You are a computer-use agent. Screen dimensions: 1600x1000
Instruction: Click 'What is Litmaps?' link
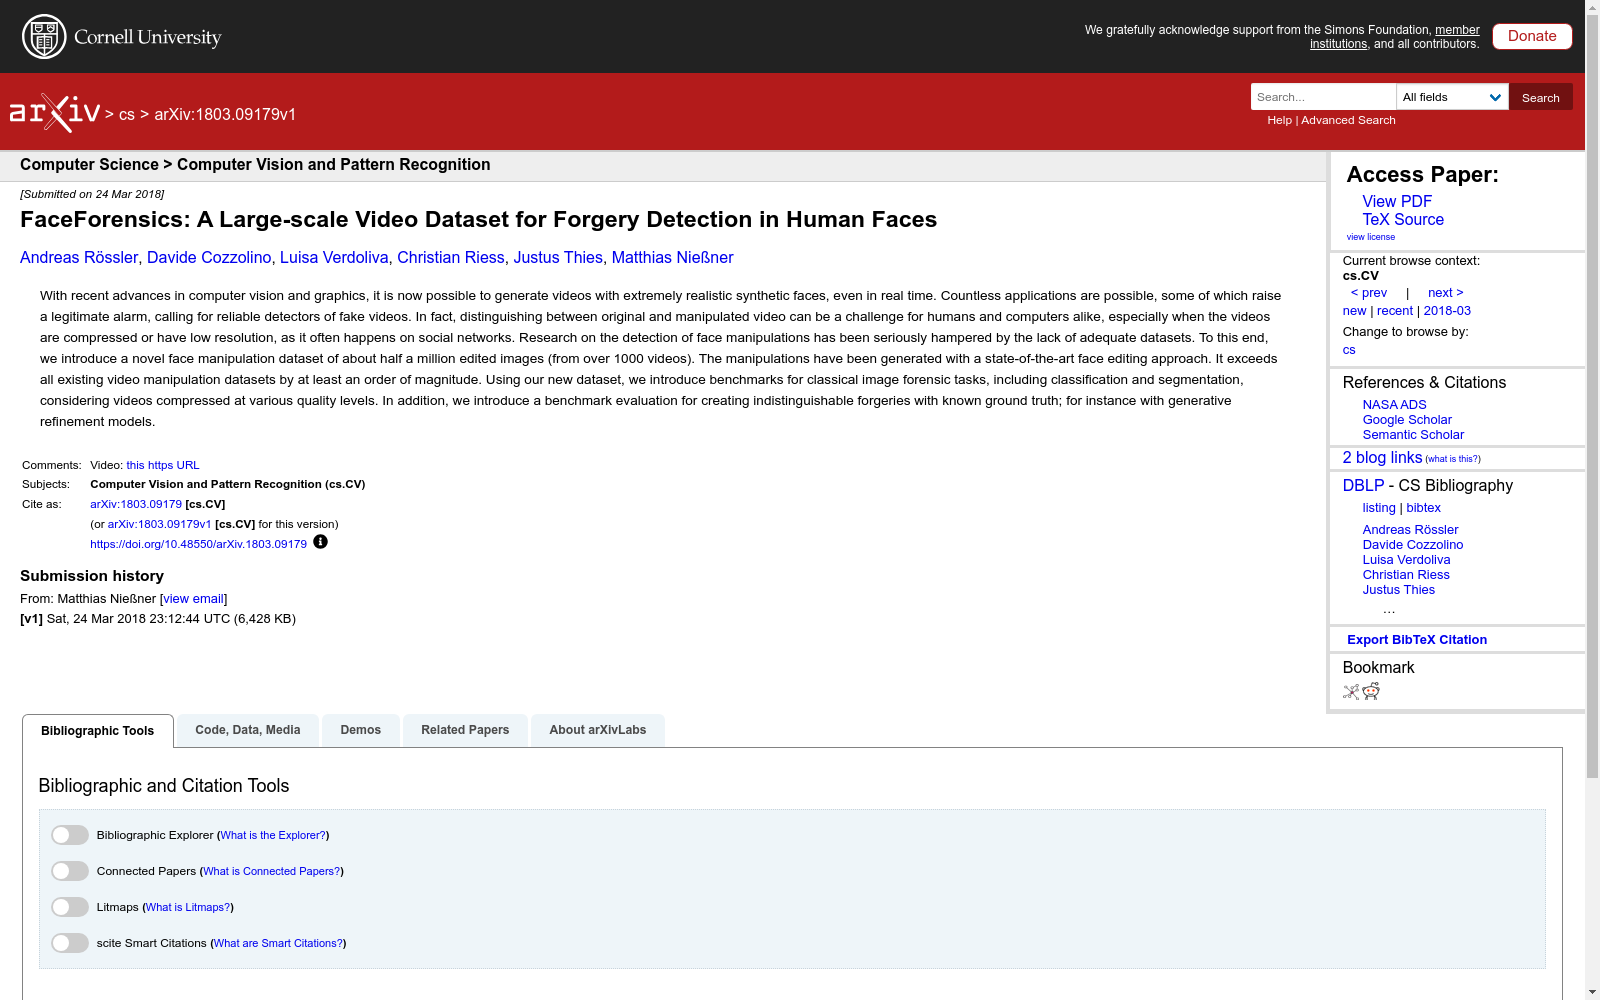(188, 907)
